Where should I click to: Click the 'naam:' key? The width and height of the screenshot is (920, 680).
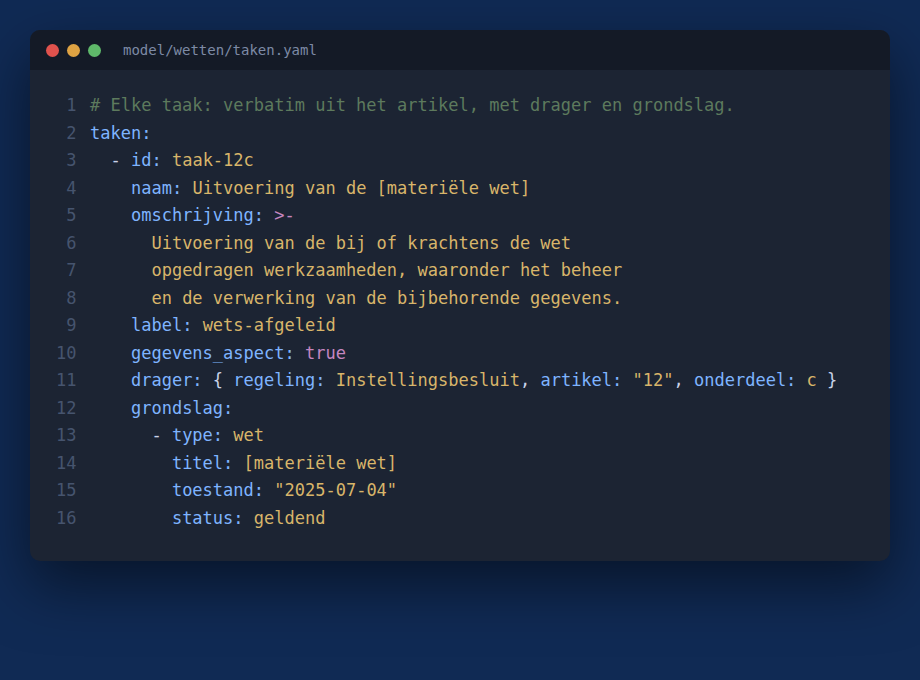coord(156,188)
